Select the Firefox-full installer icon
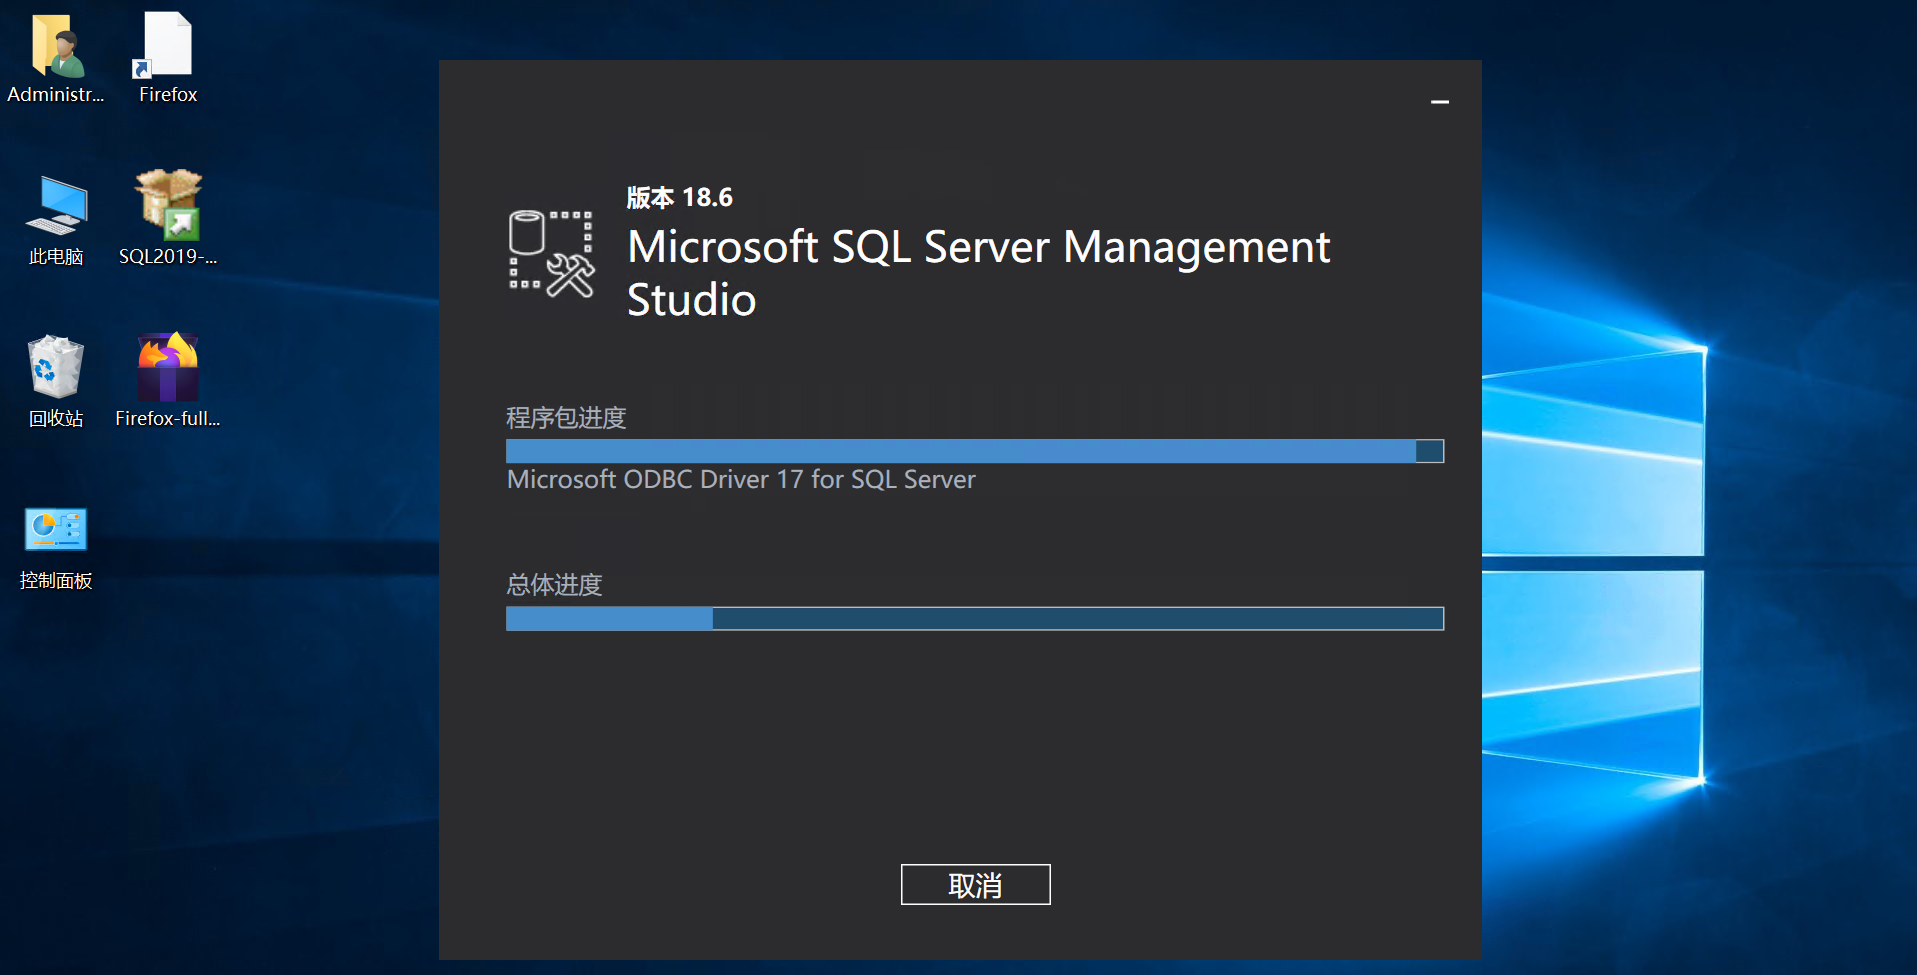 click(x=168, y=368)
